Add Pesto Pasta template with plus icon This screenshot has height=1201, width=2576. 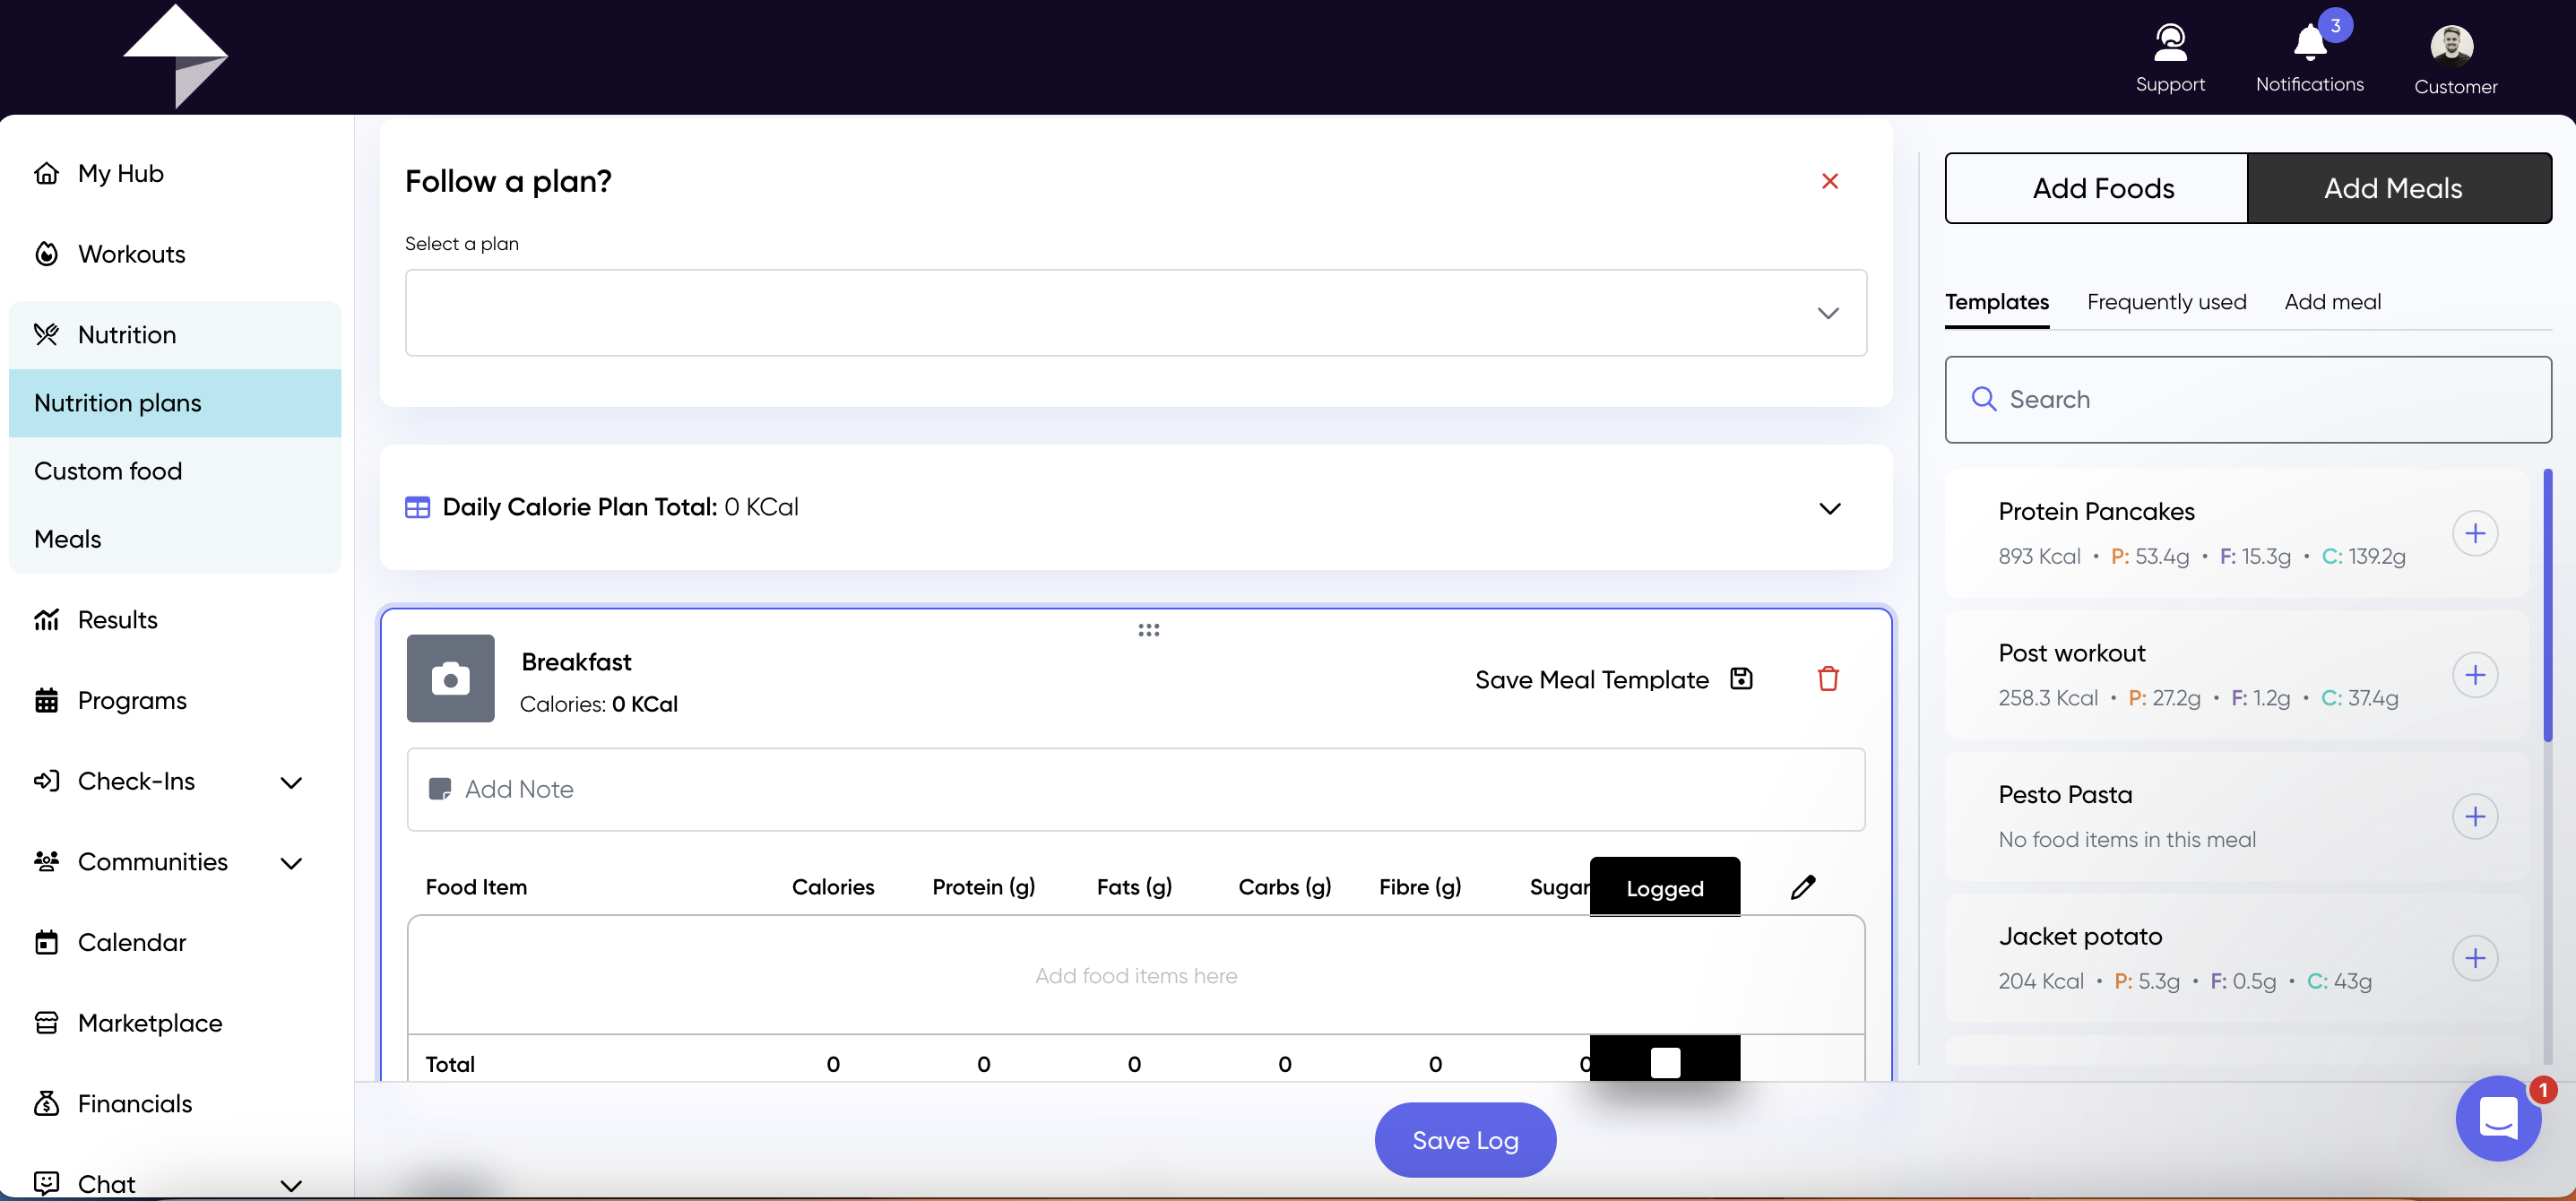[x=2475, y=817]
